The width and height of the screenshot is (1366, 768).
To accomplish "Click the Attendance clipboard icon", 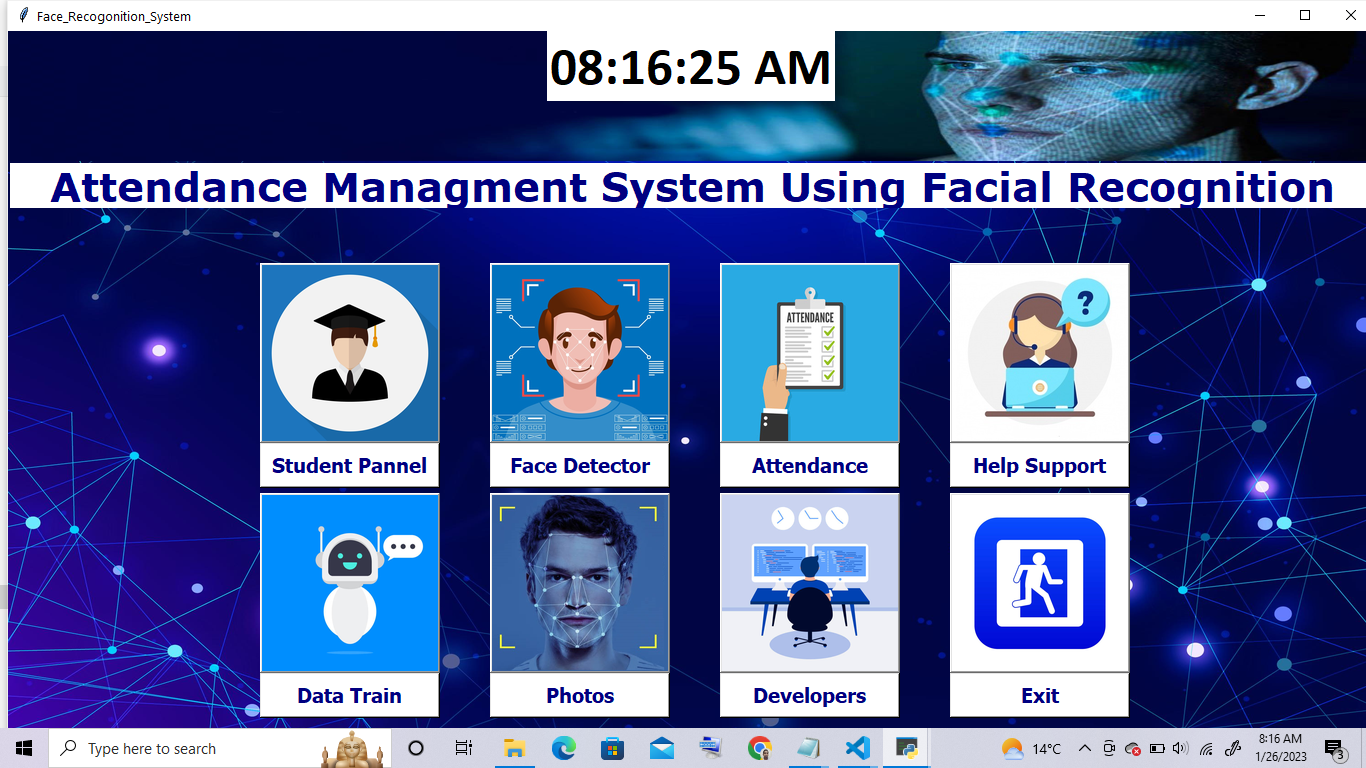I will (x=808, y=352).
